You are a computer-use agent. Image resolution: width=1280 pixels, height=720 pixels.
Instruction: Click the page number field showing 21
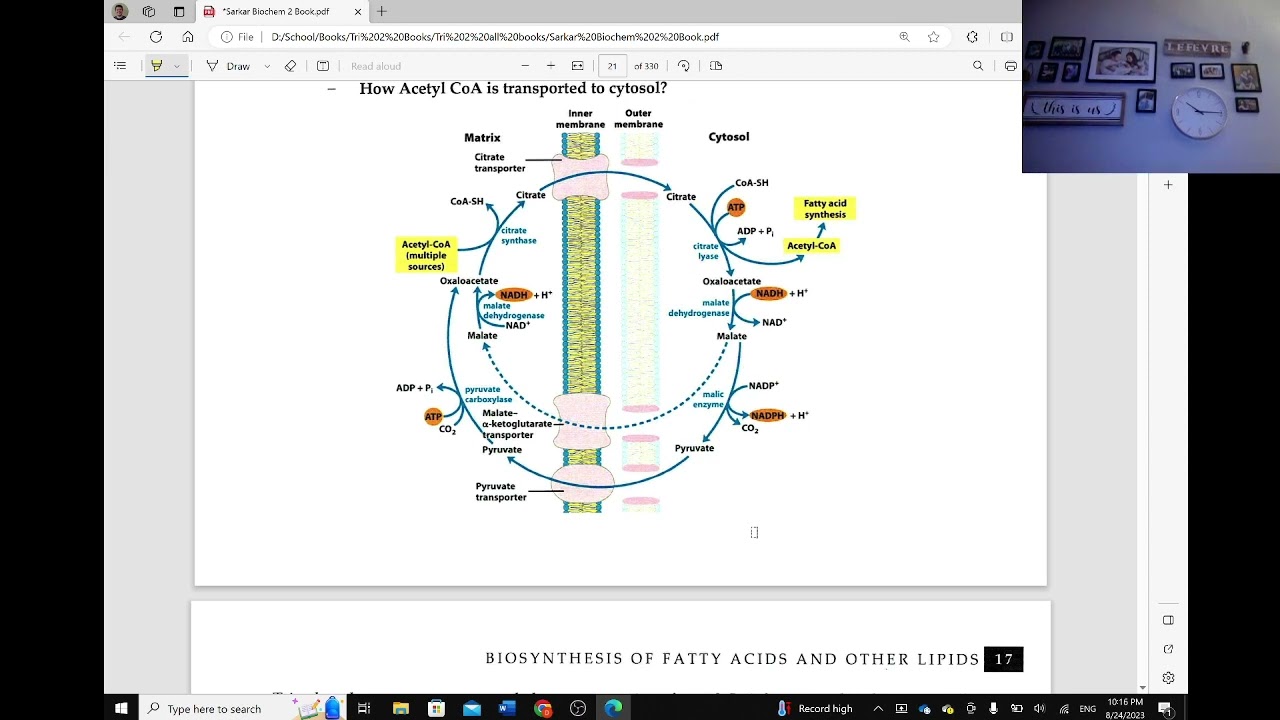tap(612, 66)
